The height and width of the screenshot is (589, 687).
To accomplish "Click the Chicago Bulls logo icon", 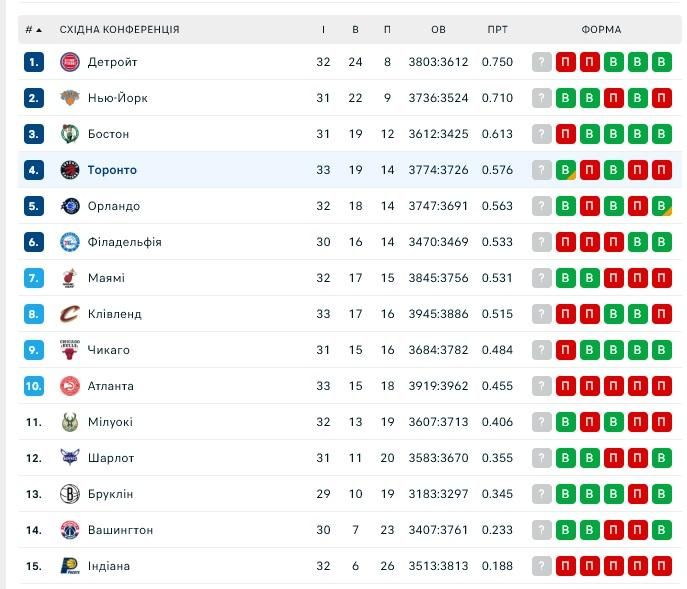I will (69, 350).
